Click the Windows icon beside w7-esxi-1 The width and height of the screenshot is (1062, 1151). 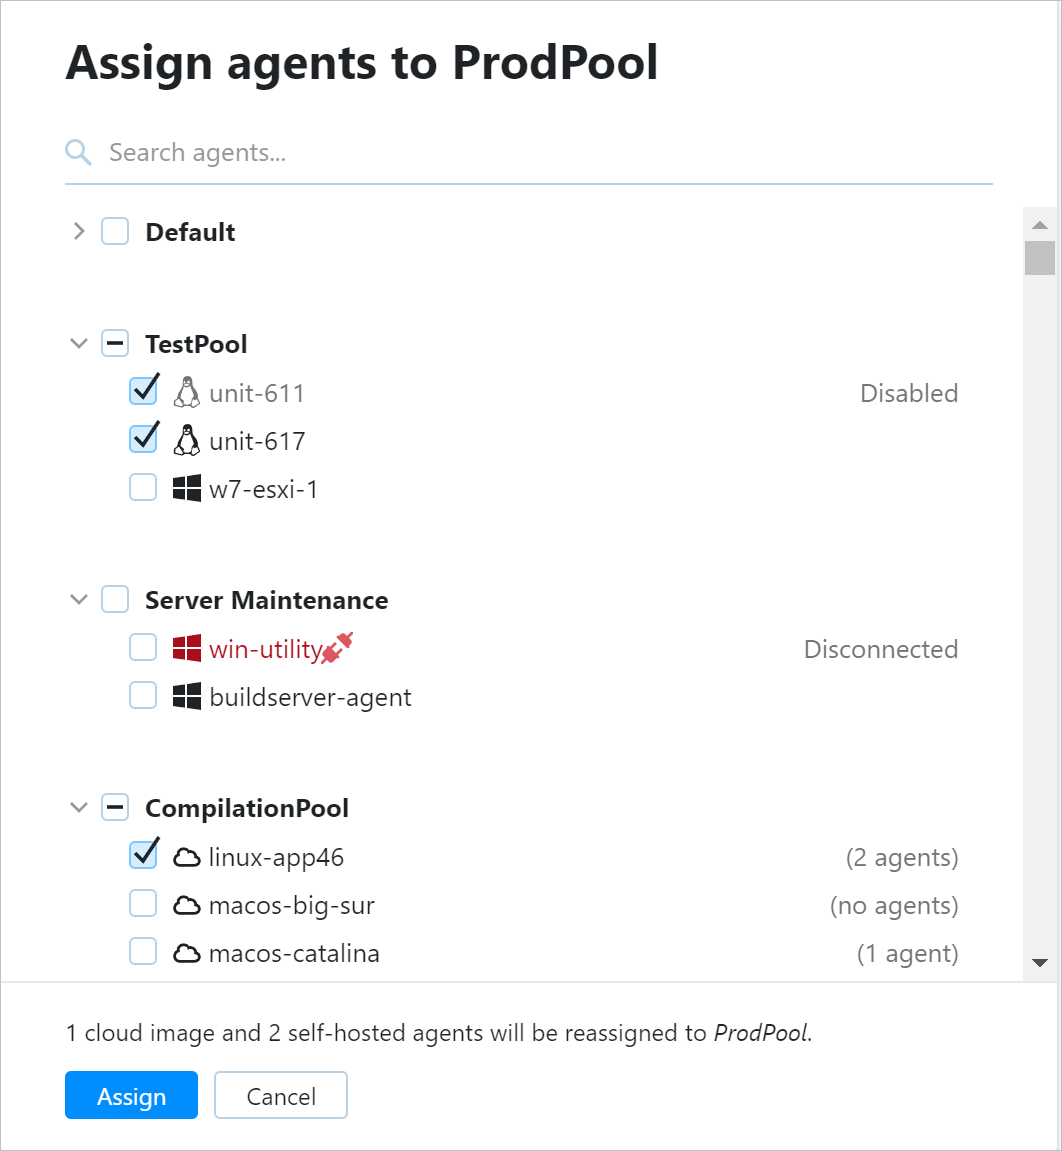point(187,488)
